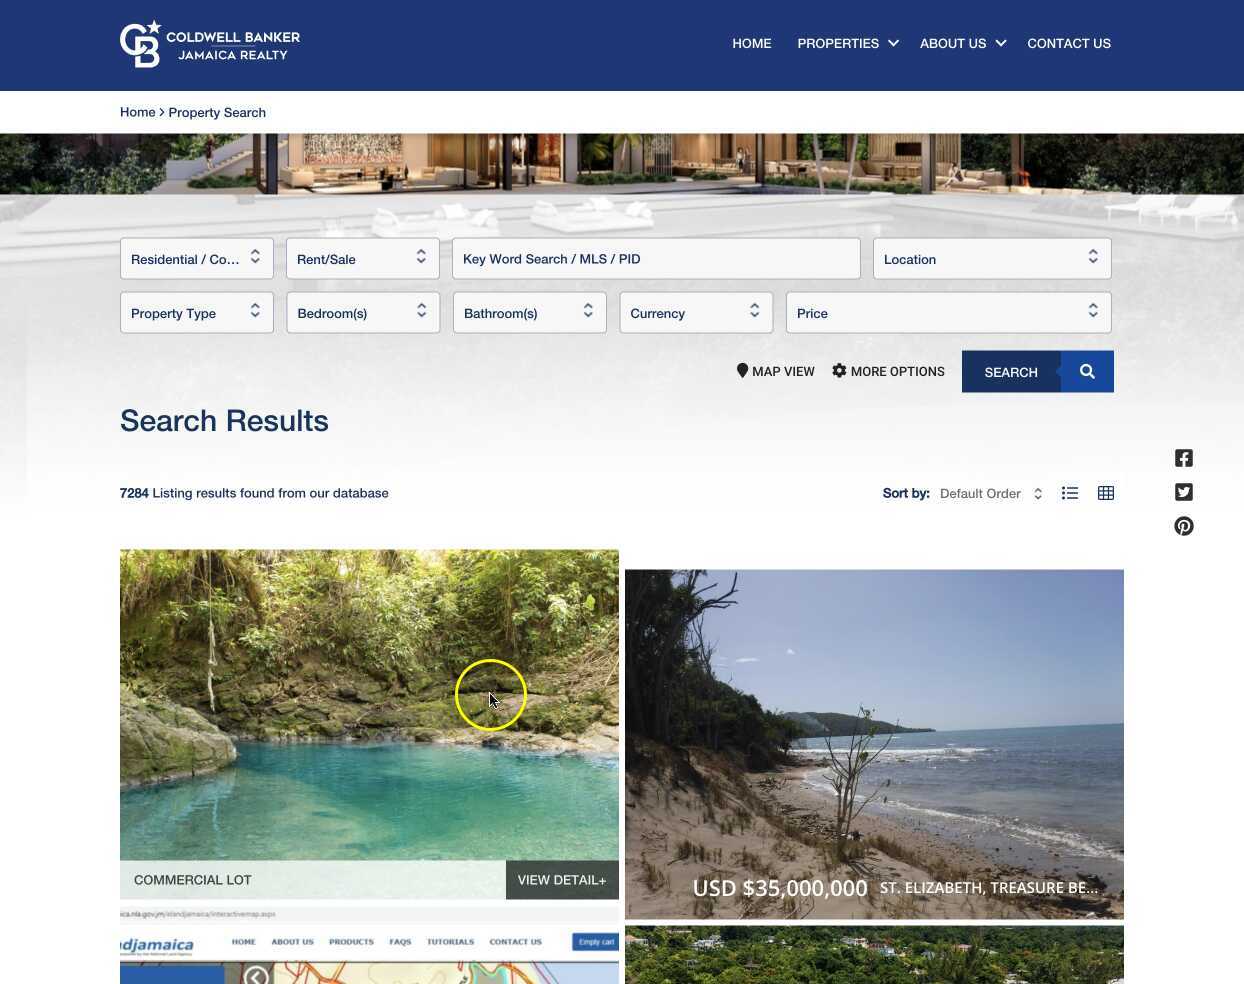Switch results to list view icon
Screen dimensions: 1244x984
1070,493
